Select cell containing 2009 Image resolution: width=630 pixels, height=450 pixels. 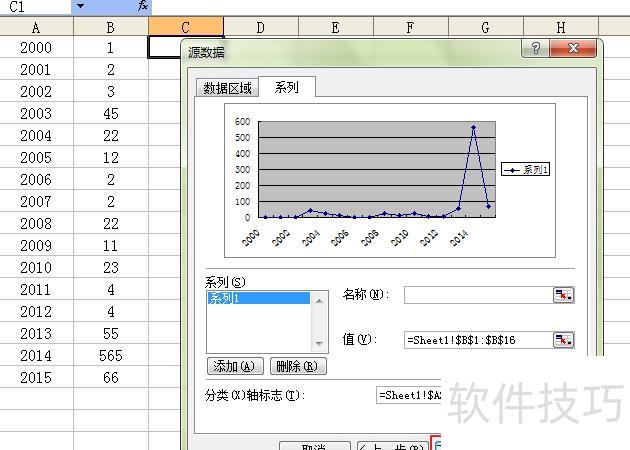tap(36, 245)
